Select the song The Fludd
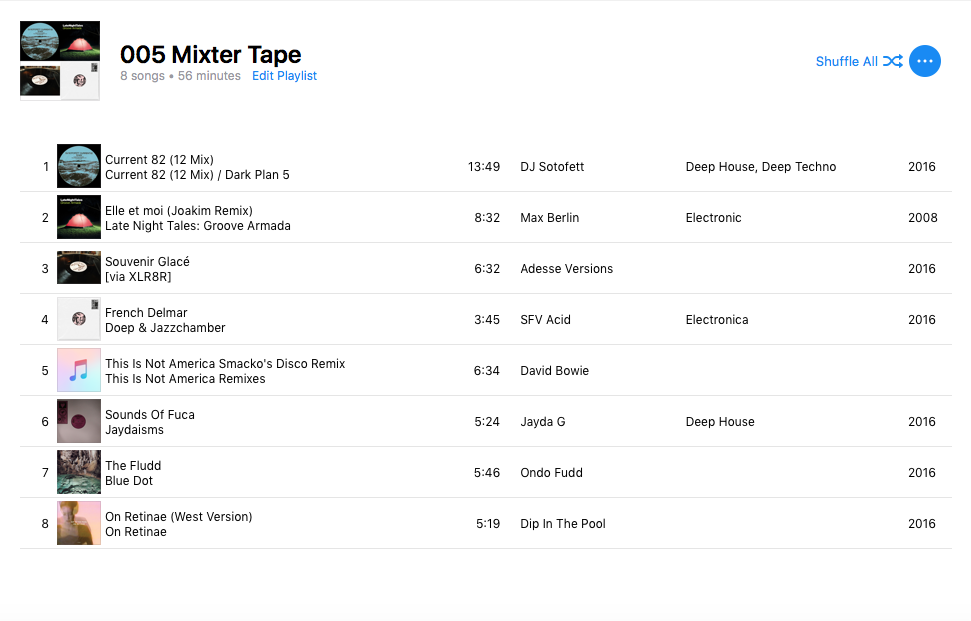The height and width of the screenshot is (621, 971). point(133,466)
